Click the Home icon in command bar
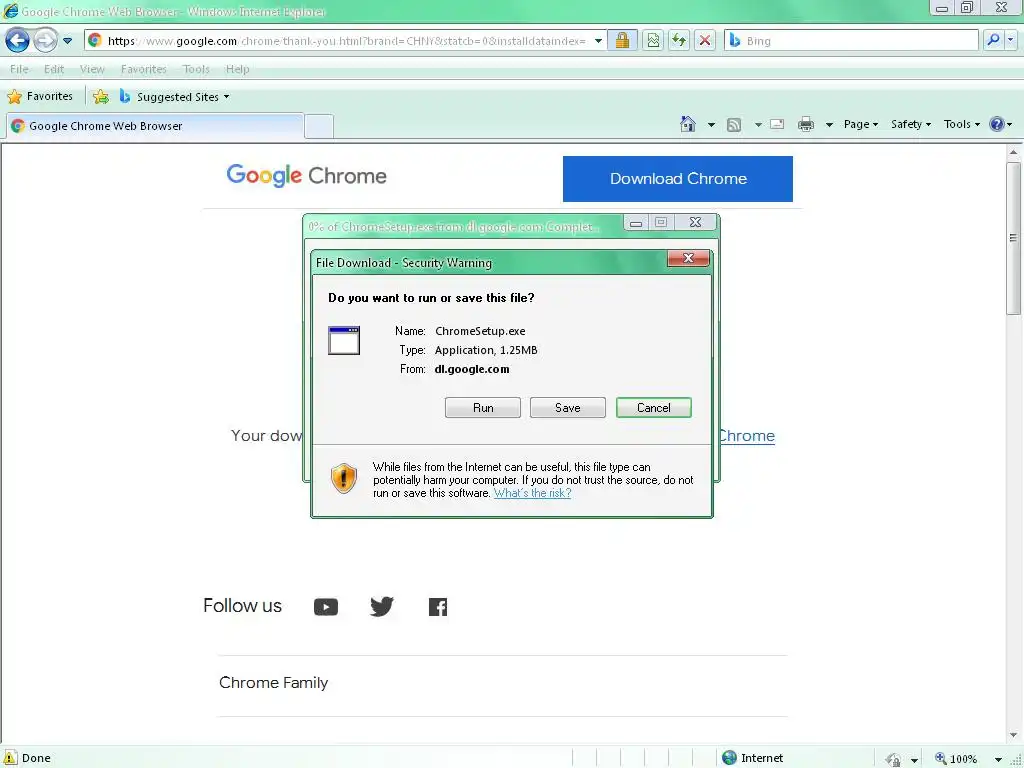This screenshot has height=768, width=1024. point(688,124)
